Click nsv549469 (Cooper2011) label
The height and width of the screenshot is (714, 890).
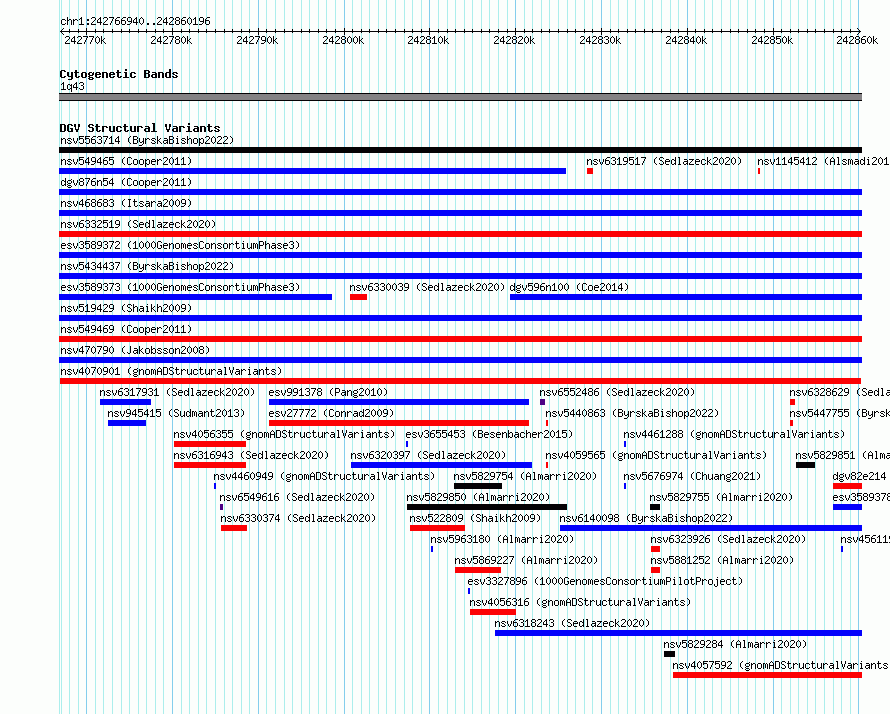pos(126,329)
